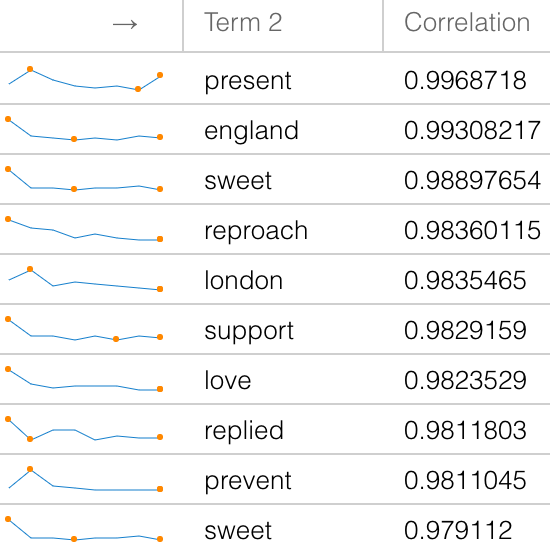This screenshot has width=550, height=550.
Task: Sort by the Term 2 column header
Action: 243,22
